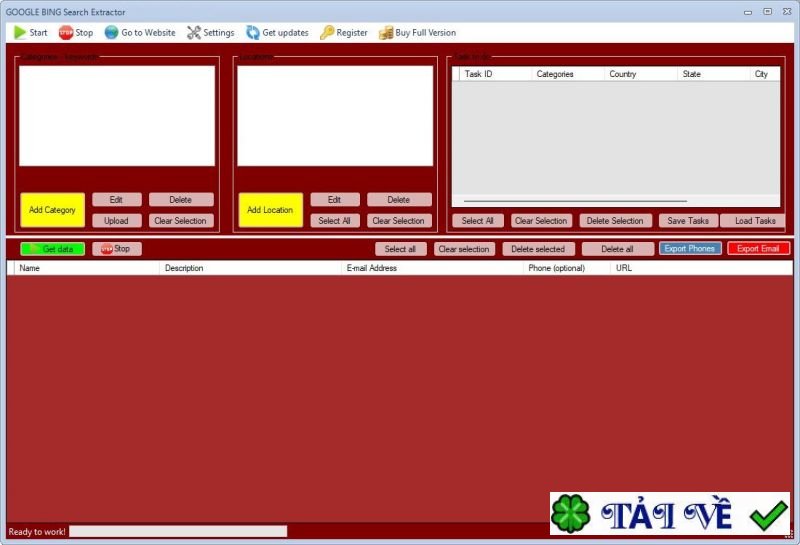This screenshot has height=545, width=800.
Task: Click inside the locations list box
Action: (335, 116)
